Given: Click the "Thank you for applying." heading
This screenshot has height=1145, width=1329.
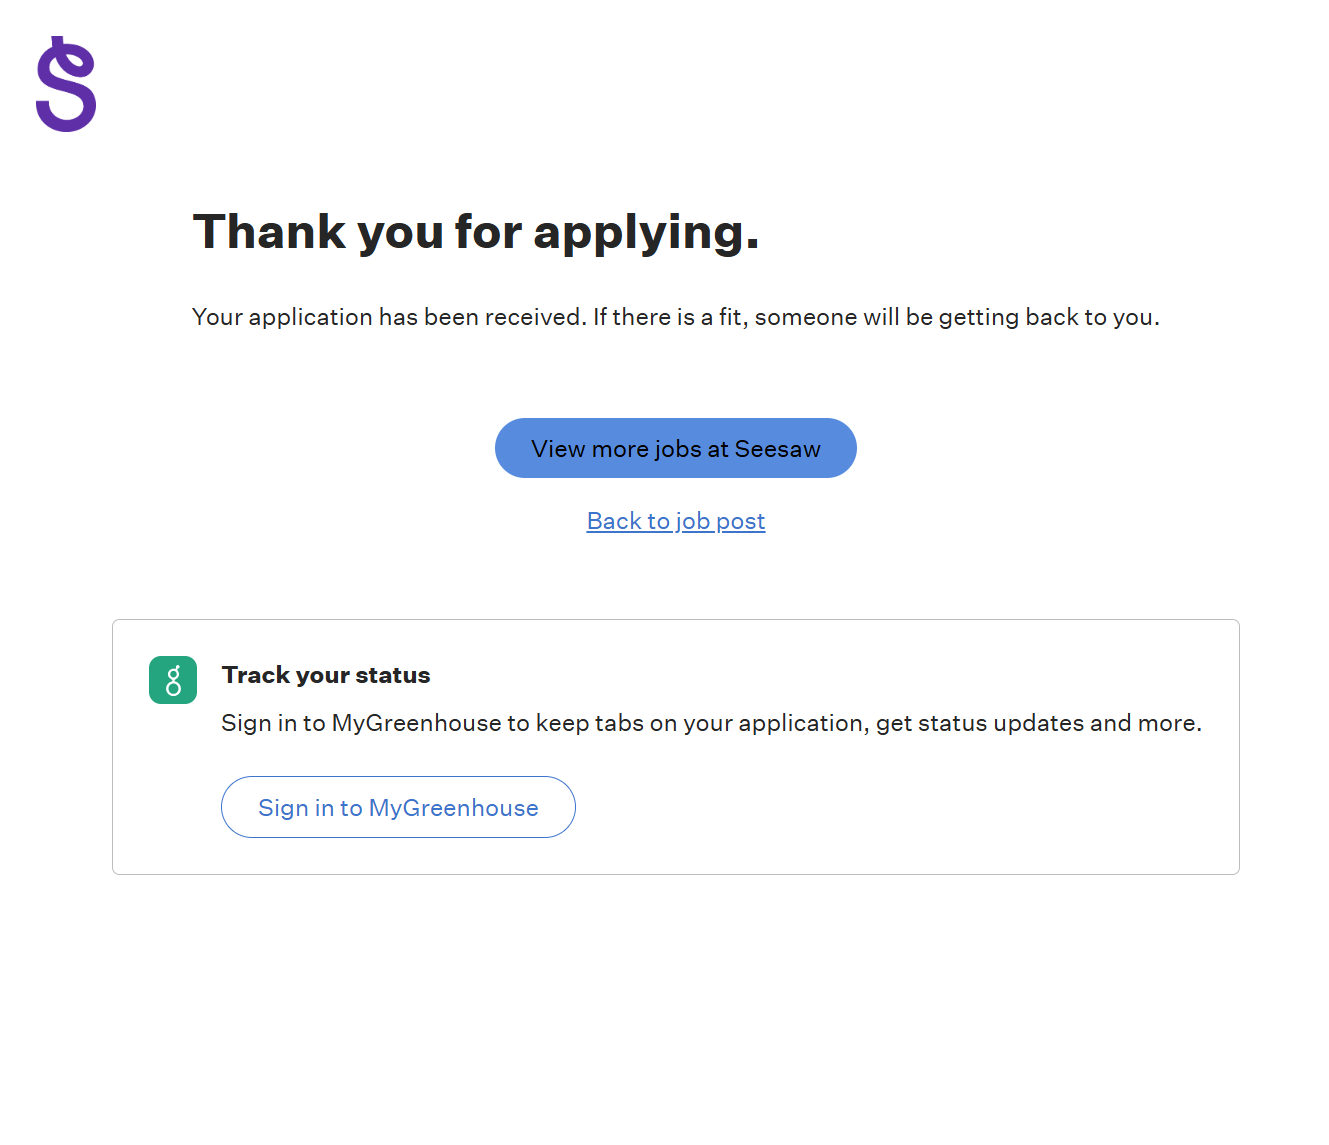Looking at the screenshot, I should click(x=476, y=232).
